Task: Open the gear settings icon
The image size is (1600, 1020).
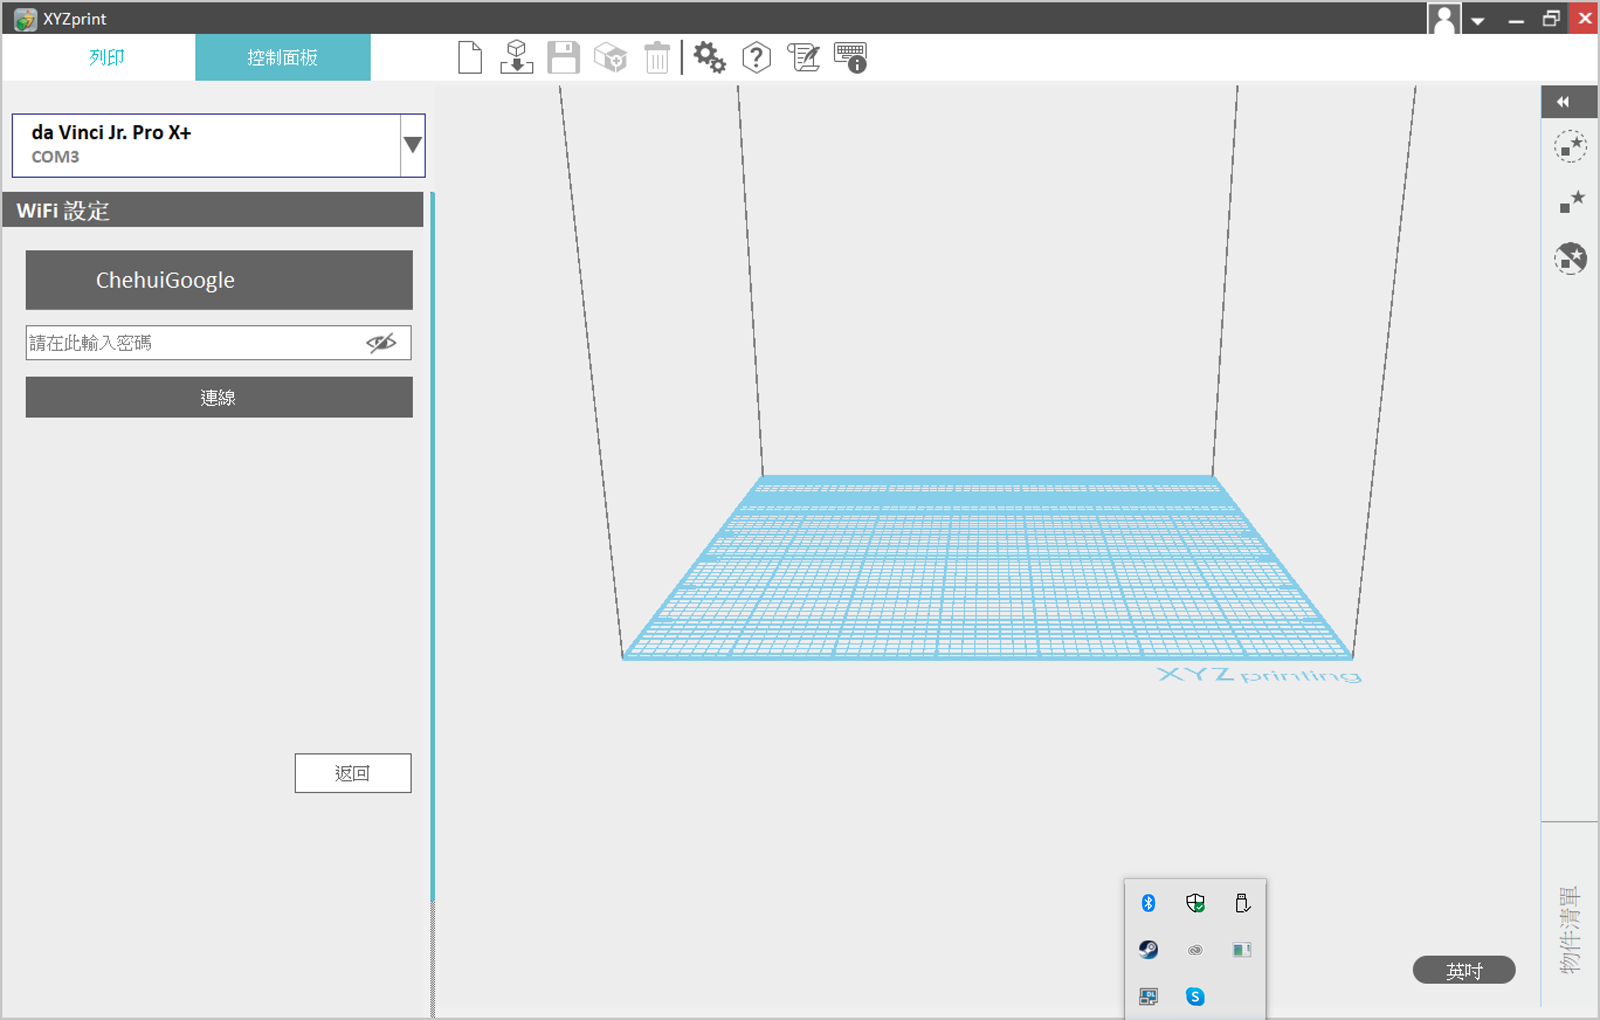Action: click(709, 58)
